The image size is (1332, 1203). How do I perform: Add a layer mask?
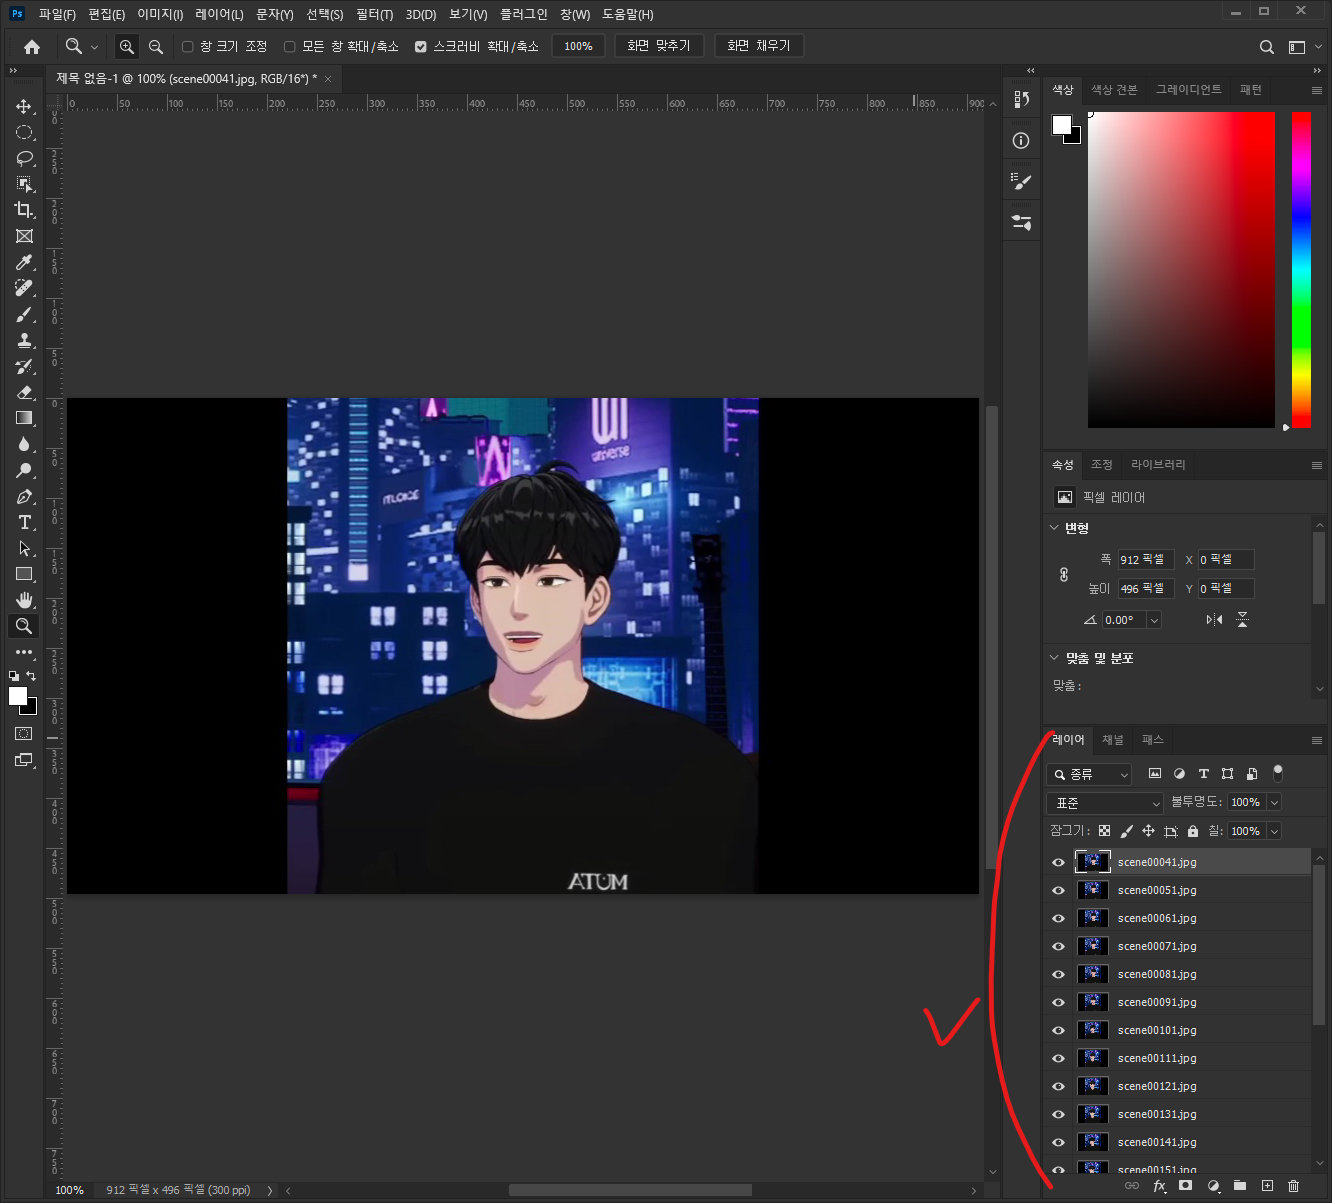tap(1186, 1186)
